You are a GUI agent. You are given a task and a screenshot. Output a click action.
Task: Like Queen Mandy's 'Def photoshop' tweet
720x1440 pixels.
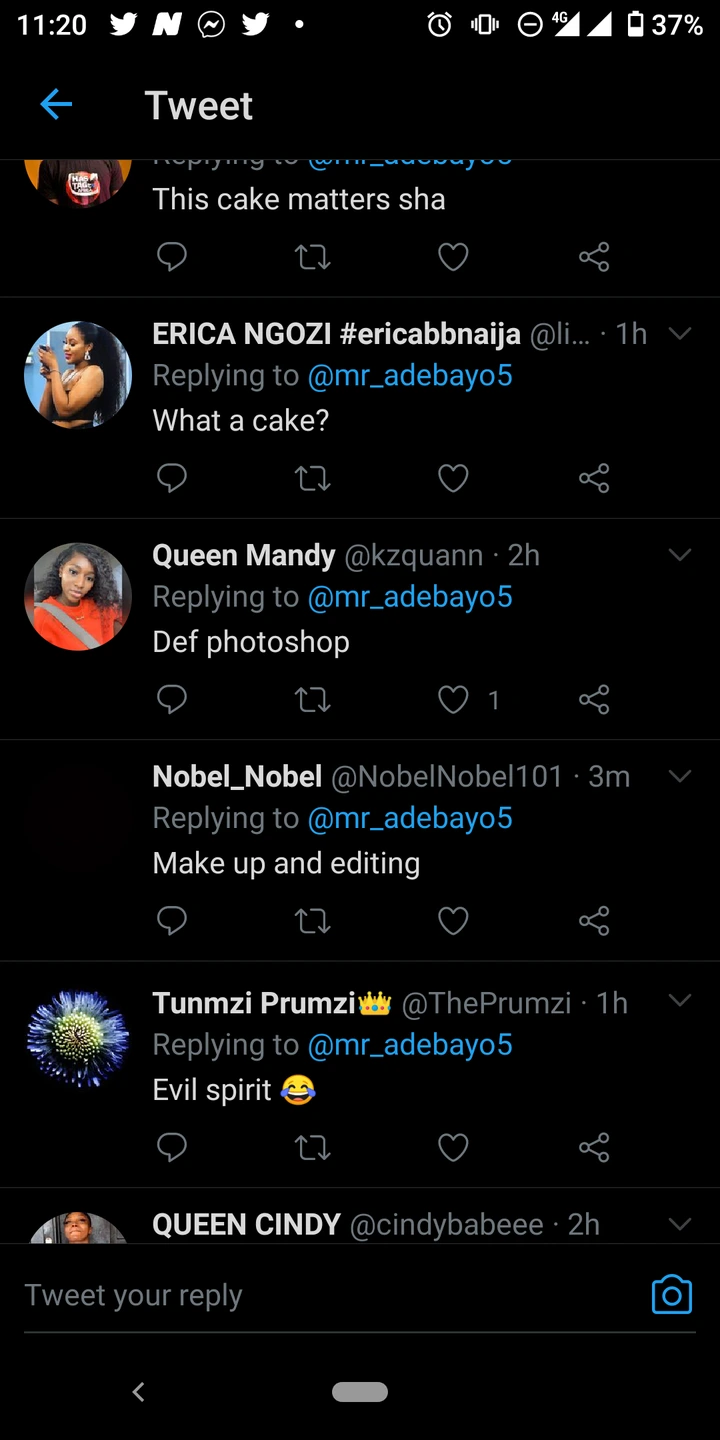[x=453, y=700]
